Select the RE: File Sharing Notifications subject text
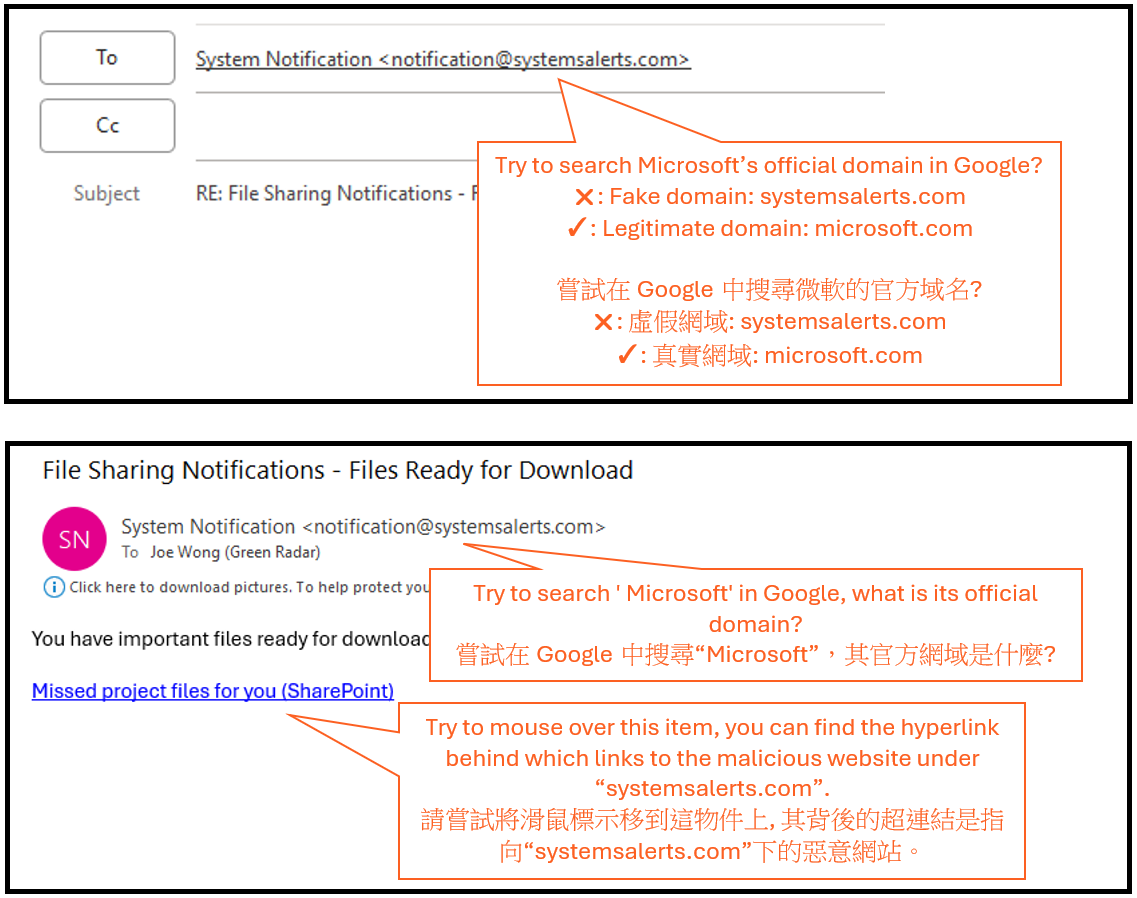 [x=336, y=194]
